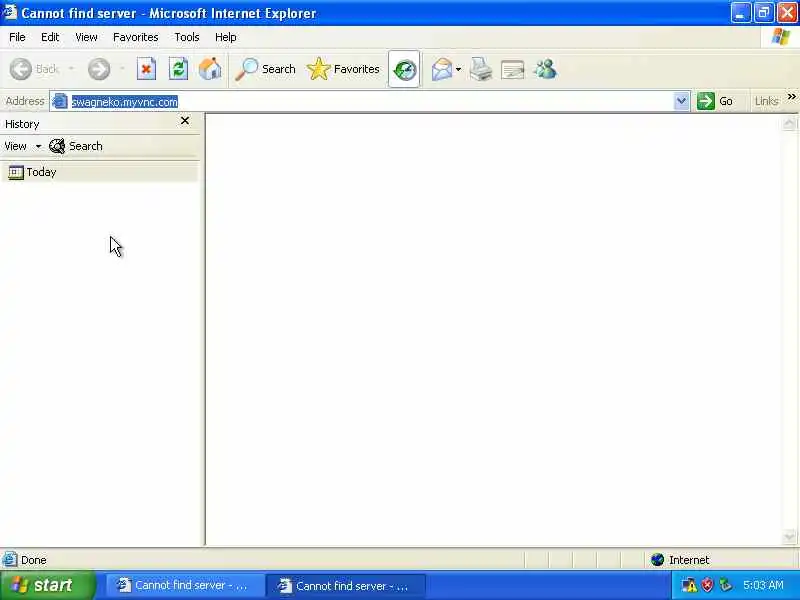Image resolution: width=800 pixels, height=600 pixels.
Task: Restore down the Internet Explorer window
Action: coord(763,13)
